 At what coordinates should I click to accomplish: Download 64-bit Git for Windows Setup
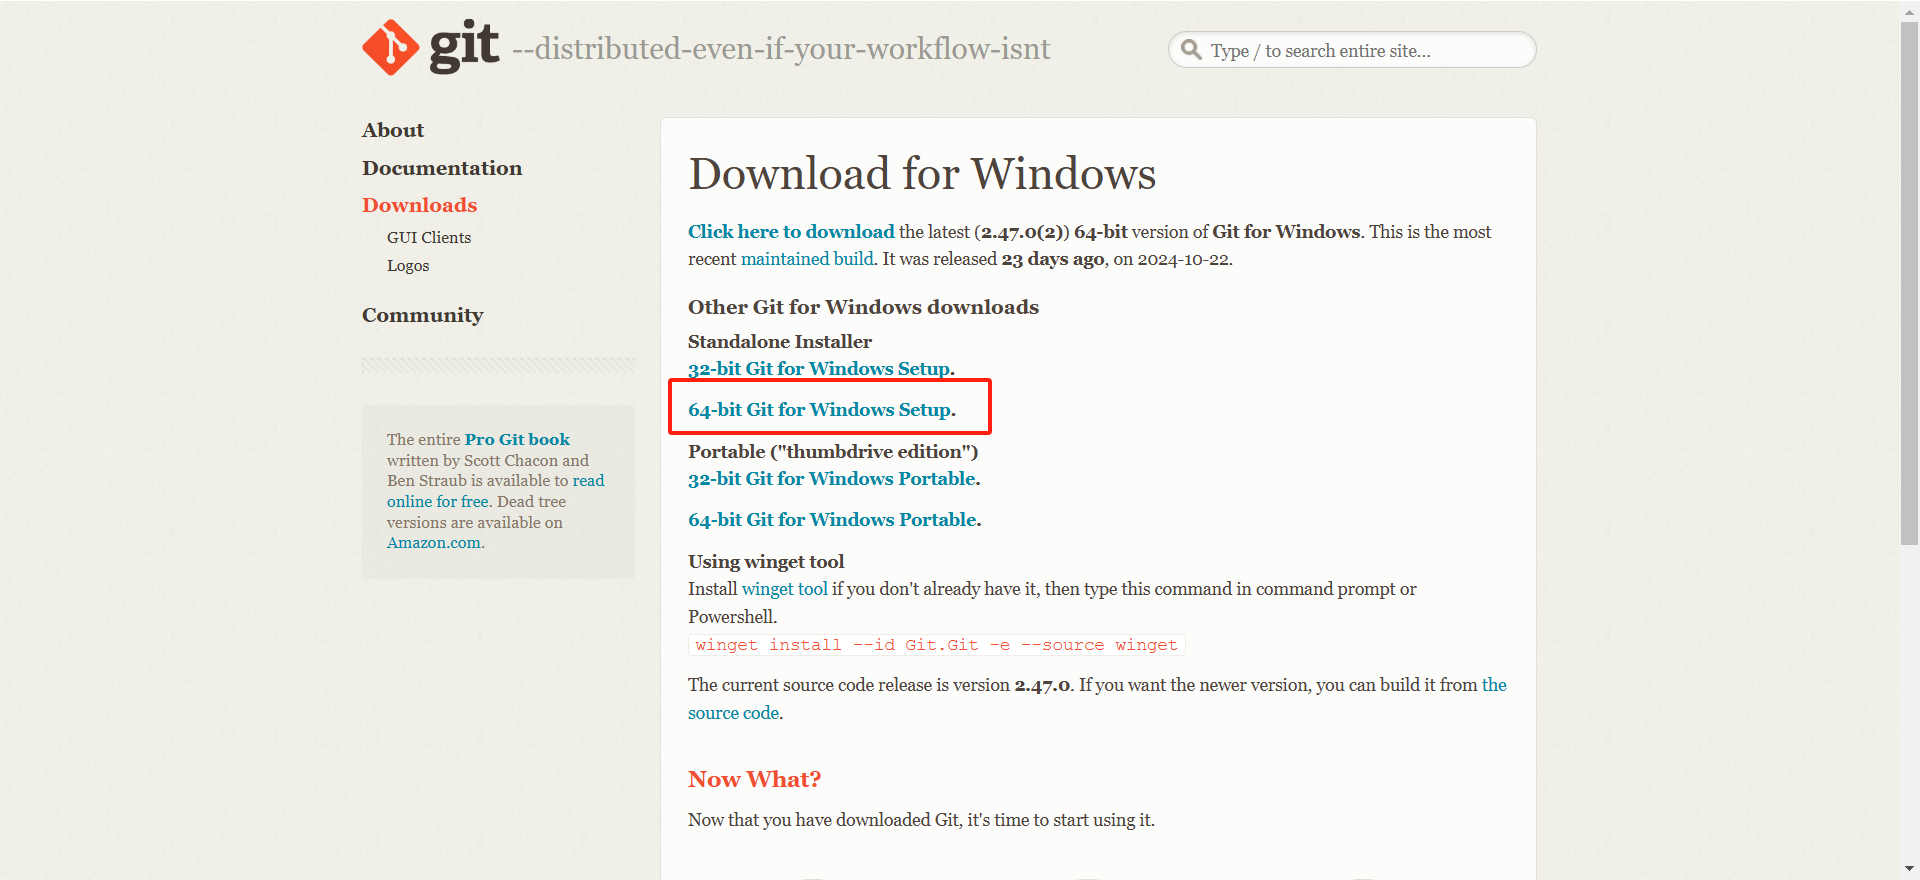coord(820,410)
